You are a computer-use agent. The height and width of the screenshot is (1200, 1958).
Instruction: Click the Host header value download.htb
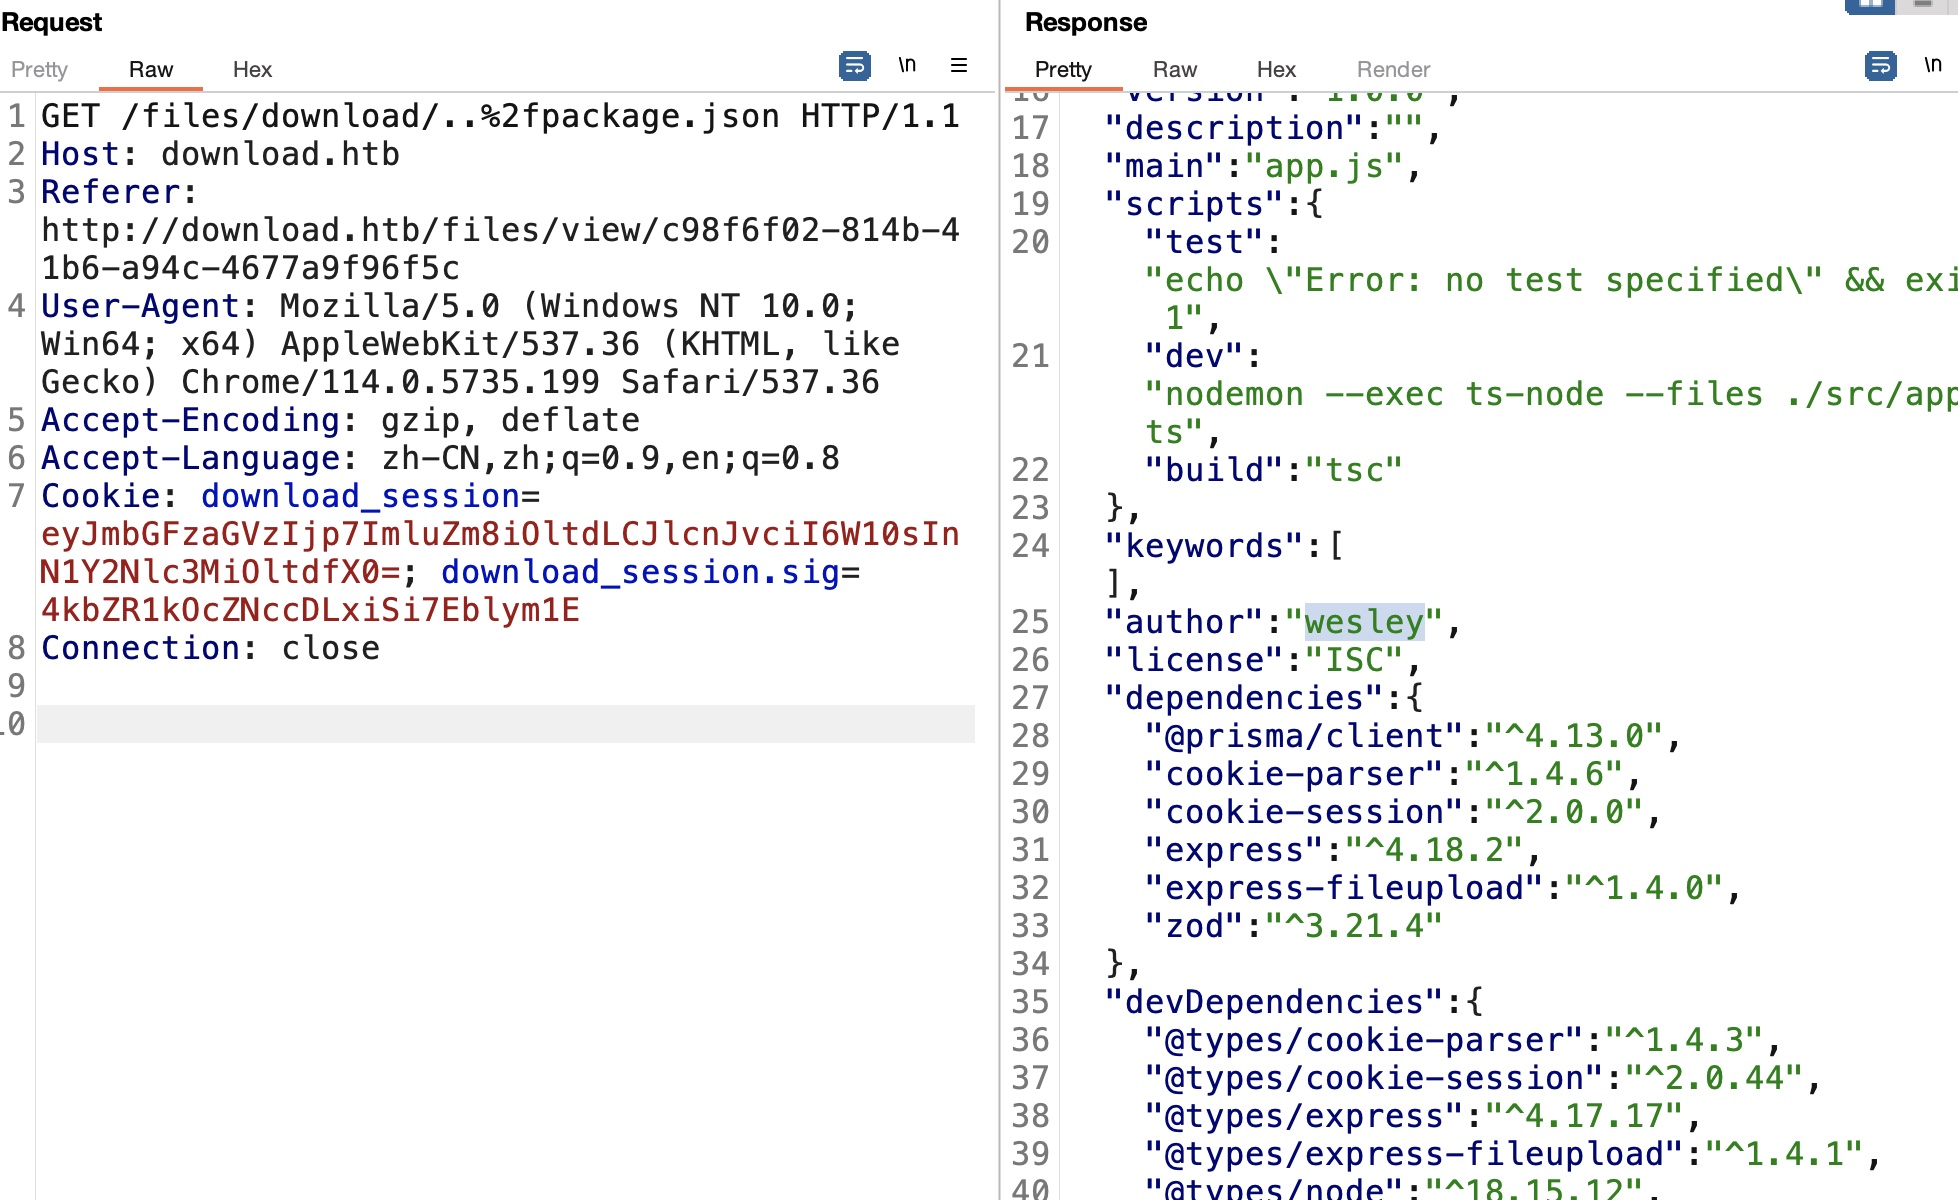[280, 154]
